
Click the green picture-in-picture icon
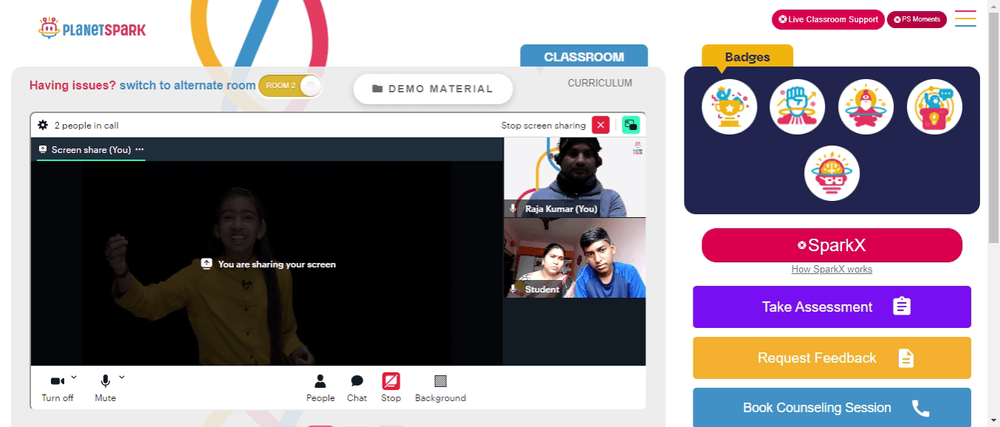point(630,125)
